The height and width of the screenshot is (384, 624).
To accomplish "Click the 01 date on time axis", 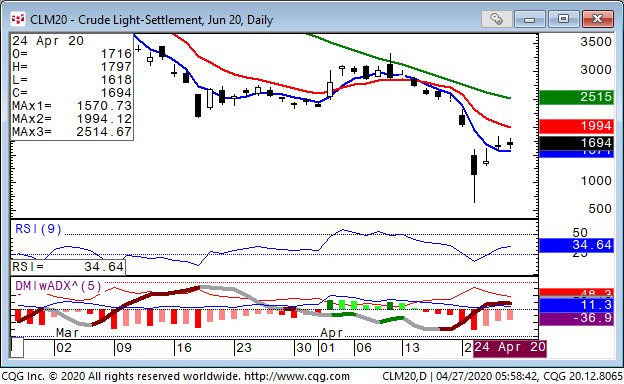I will tap(328, 348).
